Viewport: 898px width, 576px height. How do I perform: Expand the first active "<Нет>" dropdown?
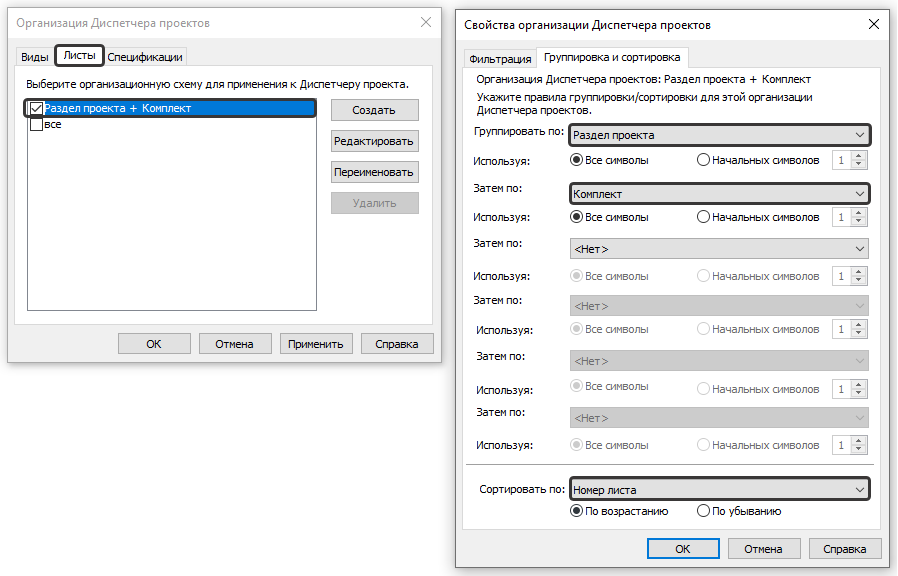[x=718, y=248]
